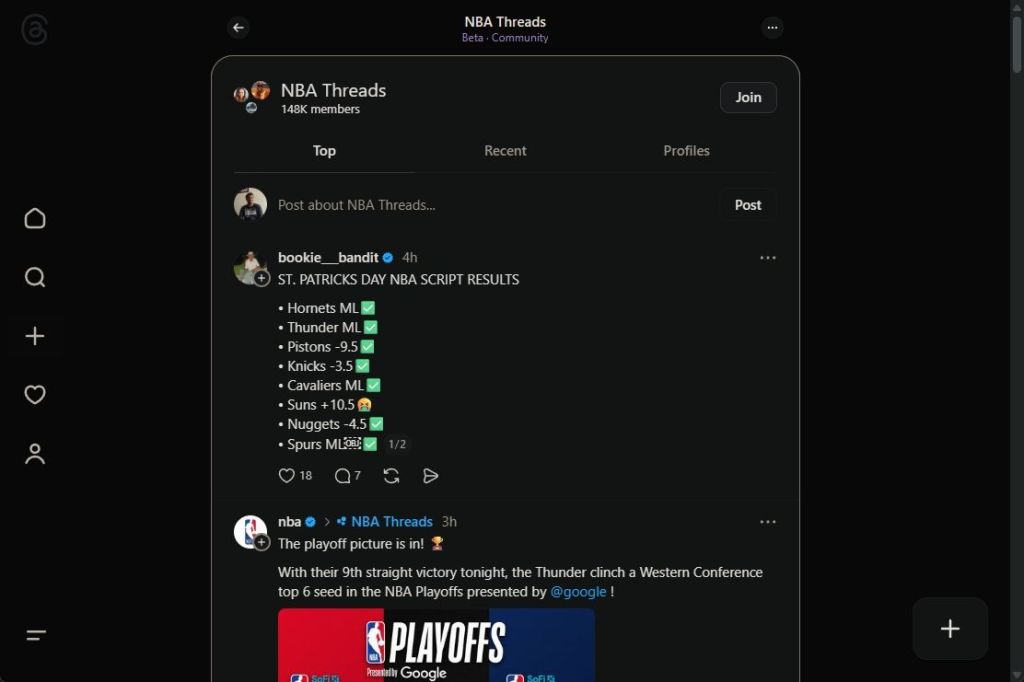
Task: Open the Home feed via the house icon
Action: tap(35, 218)
